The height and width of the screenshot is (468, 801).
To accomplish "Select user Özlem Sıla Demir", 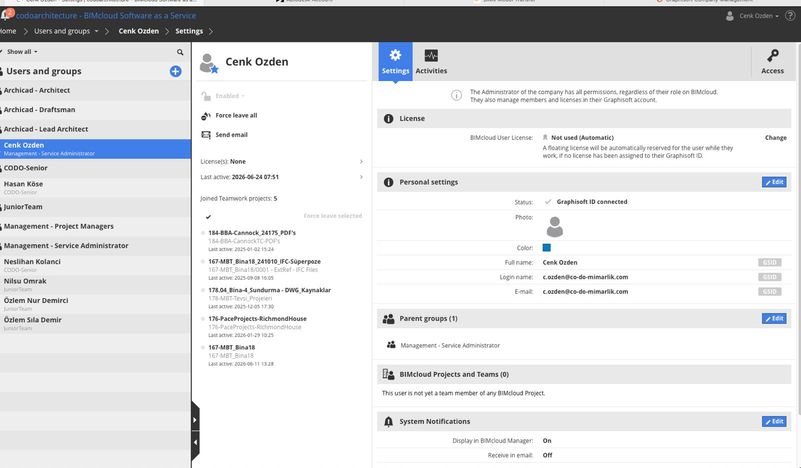I will coord(95,323).
